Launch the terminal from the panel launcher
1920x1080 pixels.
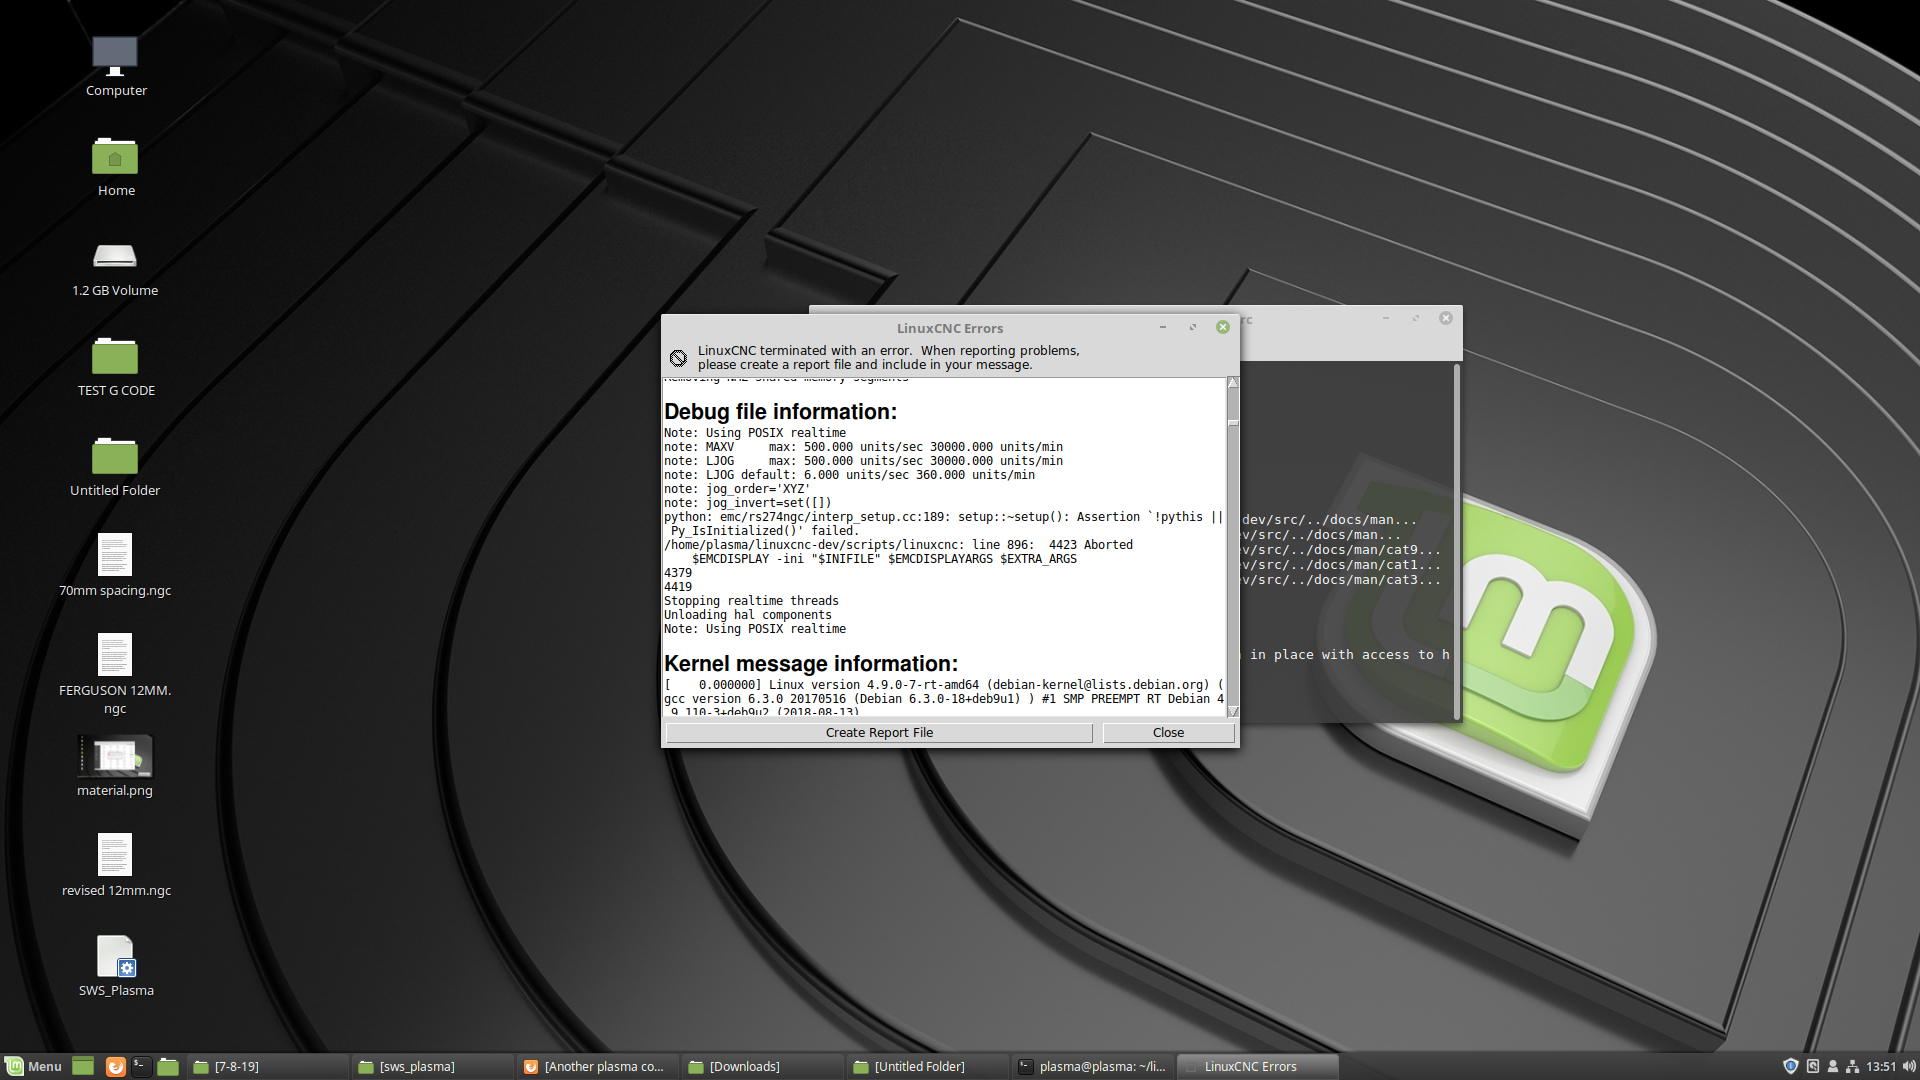click(x=141, y=1066)
